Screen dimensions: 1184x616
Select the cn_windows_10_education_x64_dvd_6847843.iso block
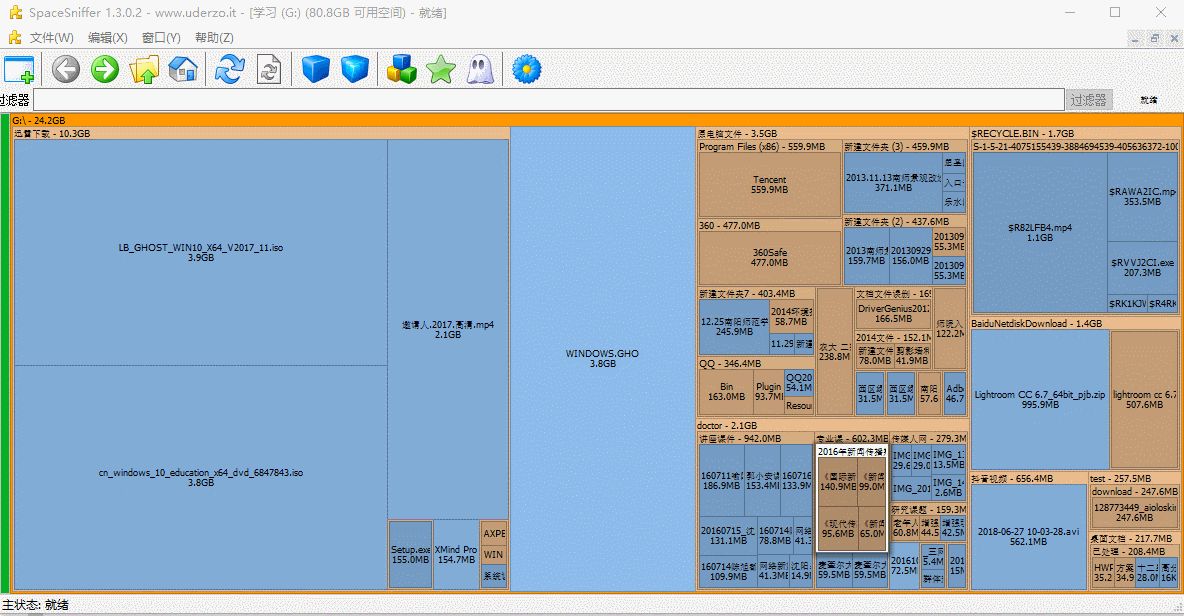pos(201,478)
